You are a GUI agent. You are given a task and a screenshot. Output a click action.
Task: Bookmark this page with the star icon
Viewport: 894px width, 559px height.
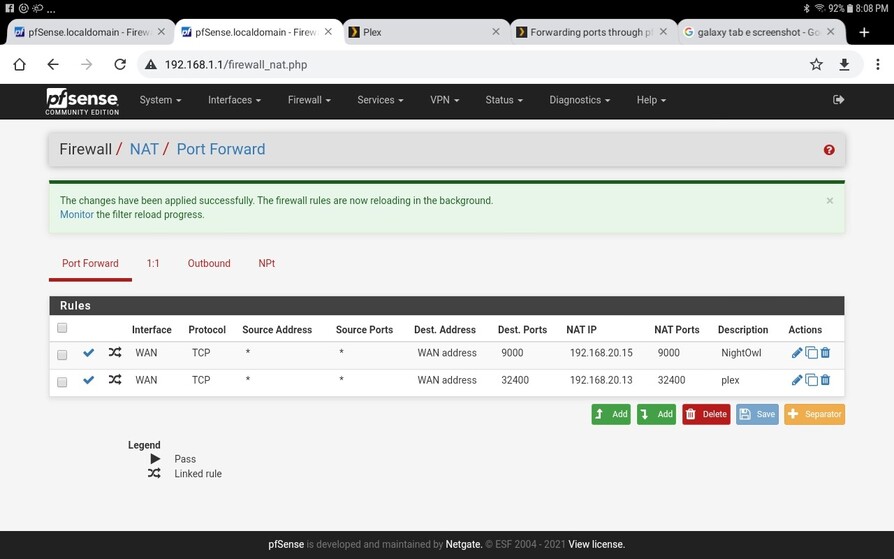[816, 64]
